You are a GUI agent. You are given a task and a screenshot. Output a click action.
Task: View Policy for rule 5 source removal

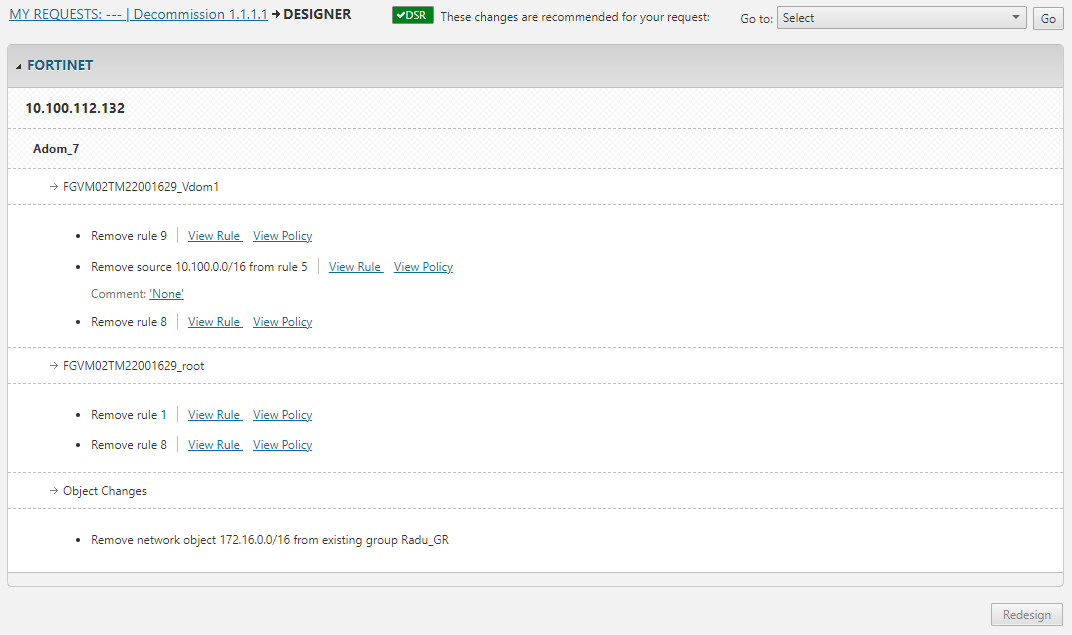coord(423,267)
